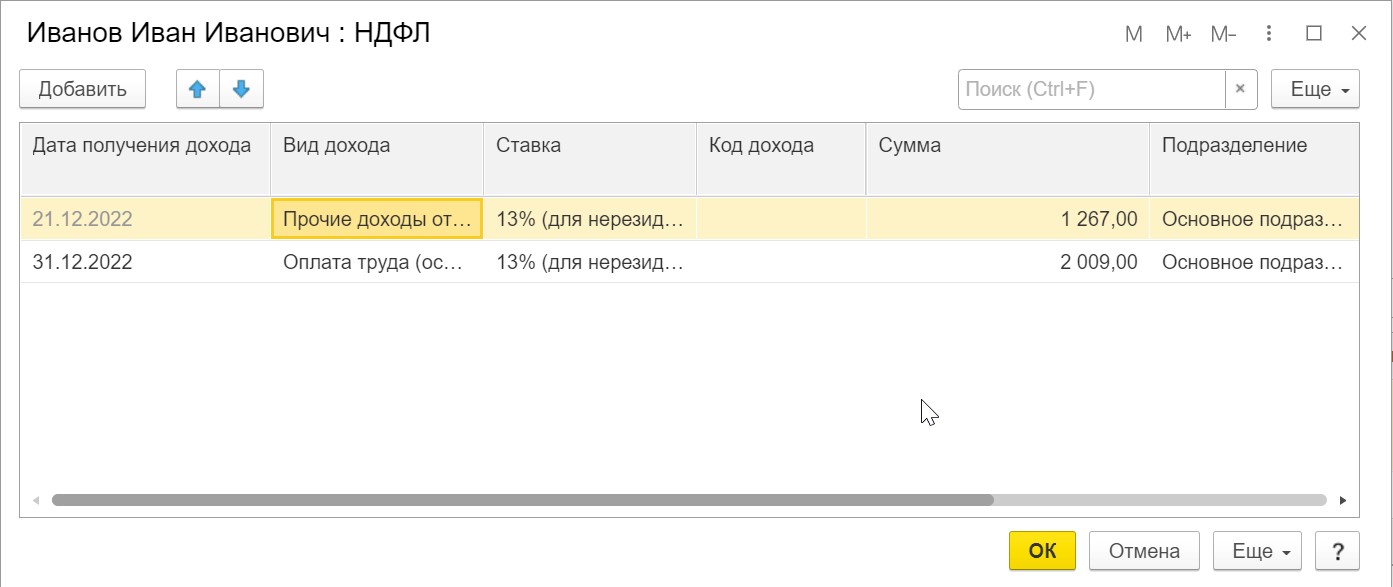Move row down with the blue arrow

[x=241, y=89]
